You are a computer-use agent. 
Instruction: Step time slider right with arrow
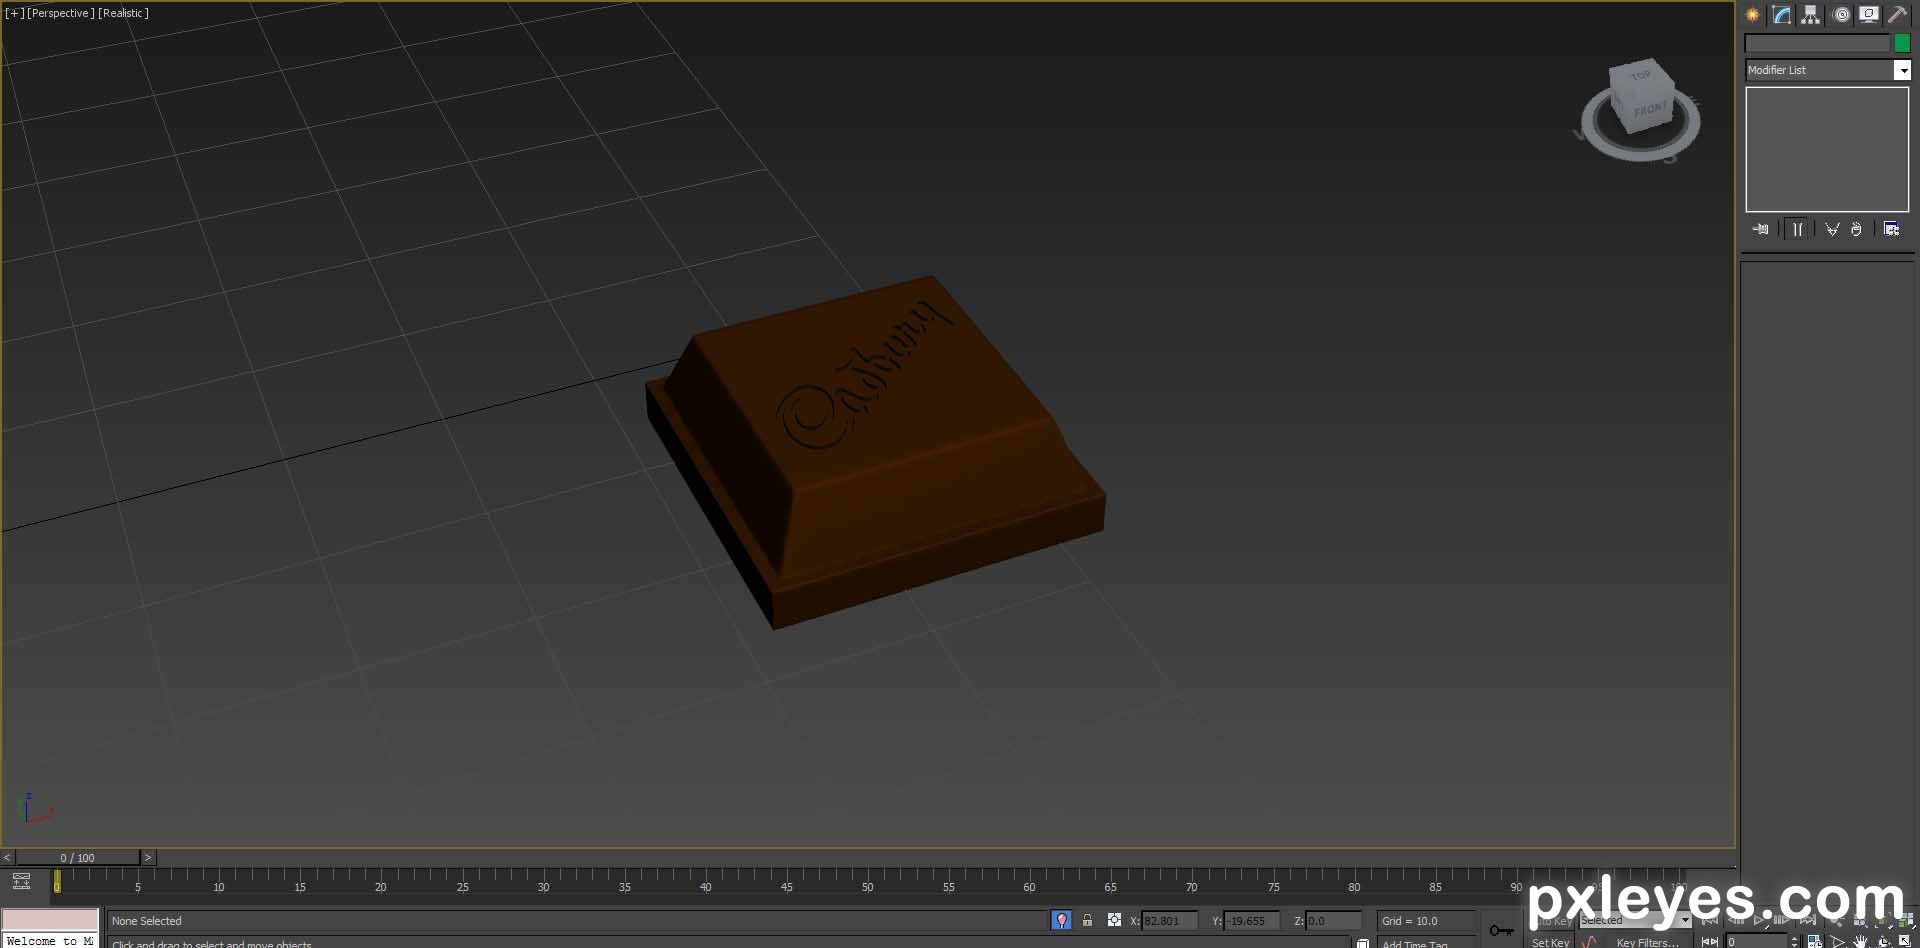click(x=148, y=857)
